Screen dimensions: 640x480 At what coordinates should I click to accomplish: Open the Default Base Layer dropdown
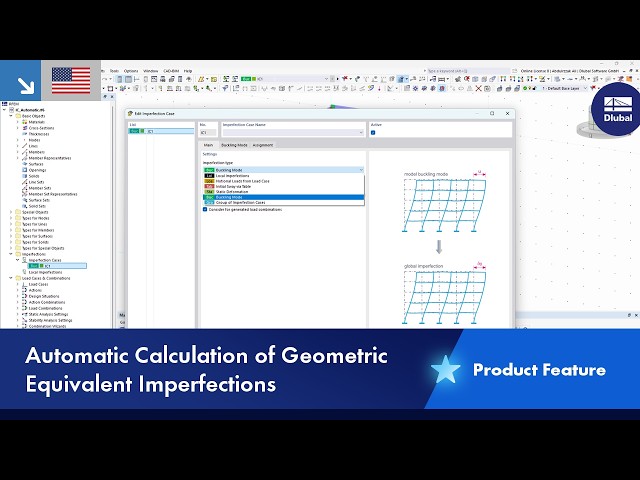point(585,88)
